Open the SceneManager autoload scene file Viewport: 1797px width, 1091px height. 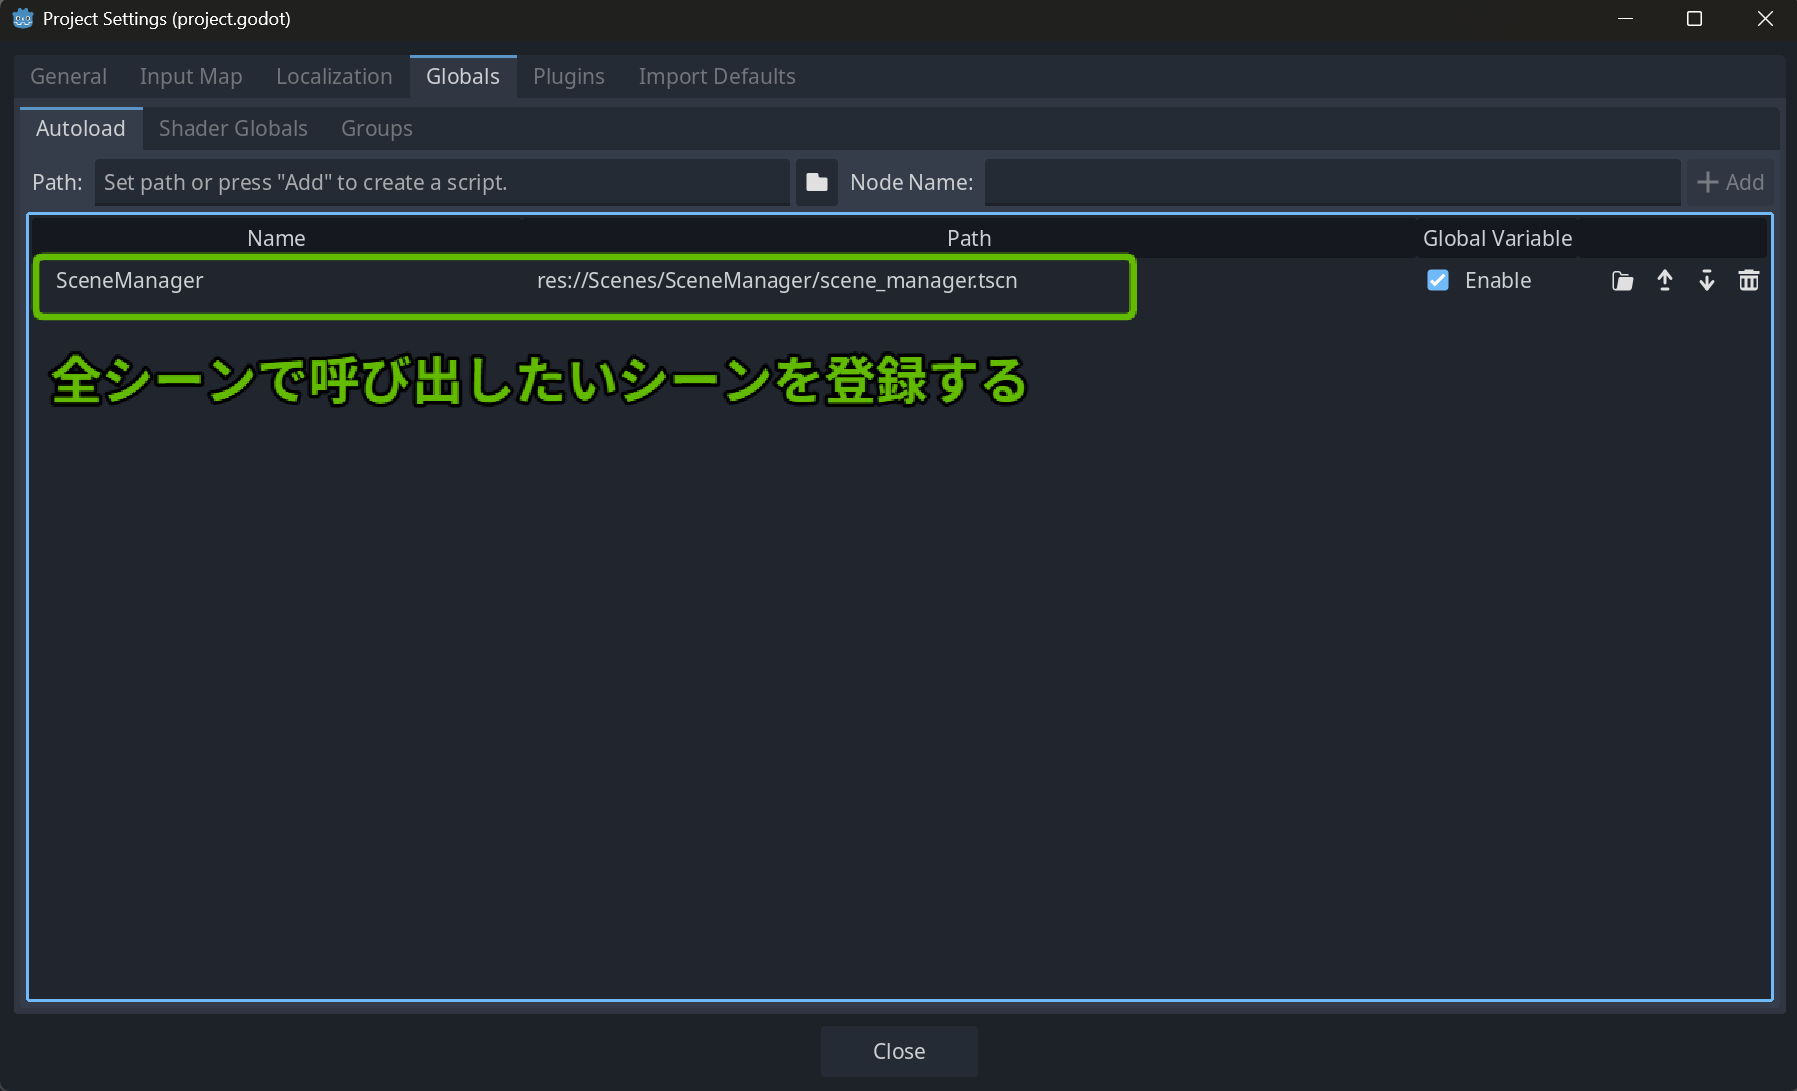(1622, 281)
